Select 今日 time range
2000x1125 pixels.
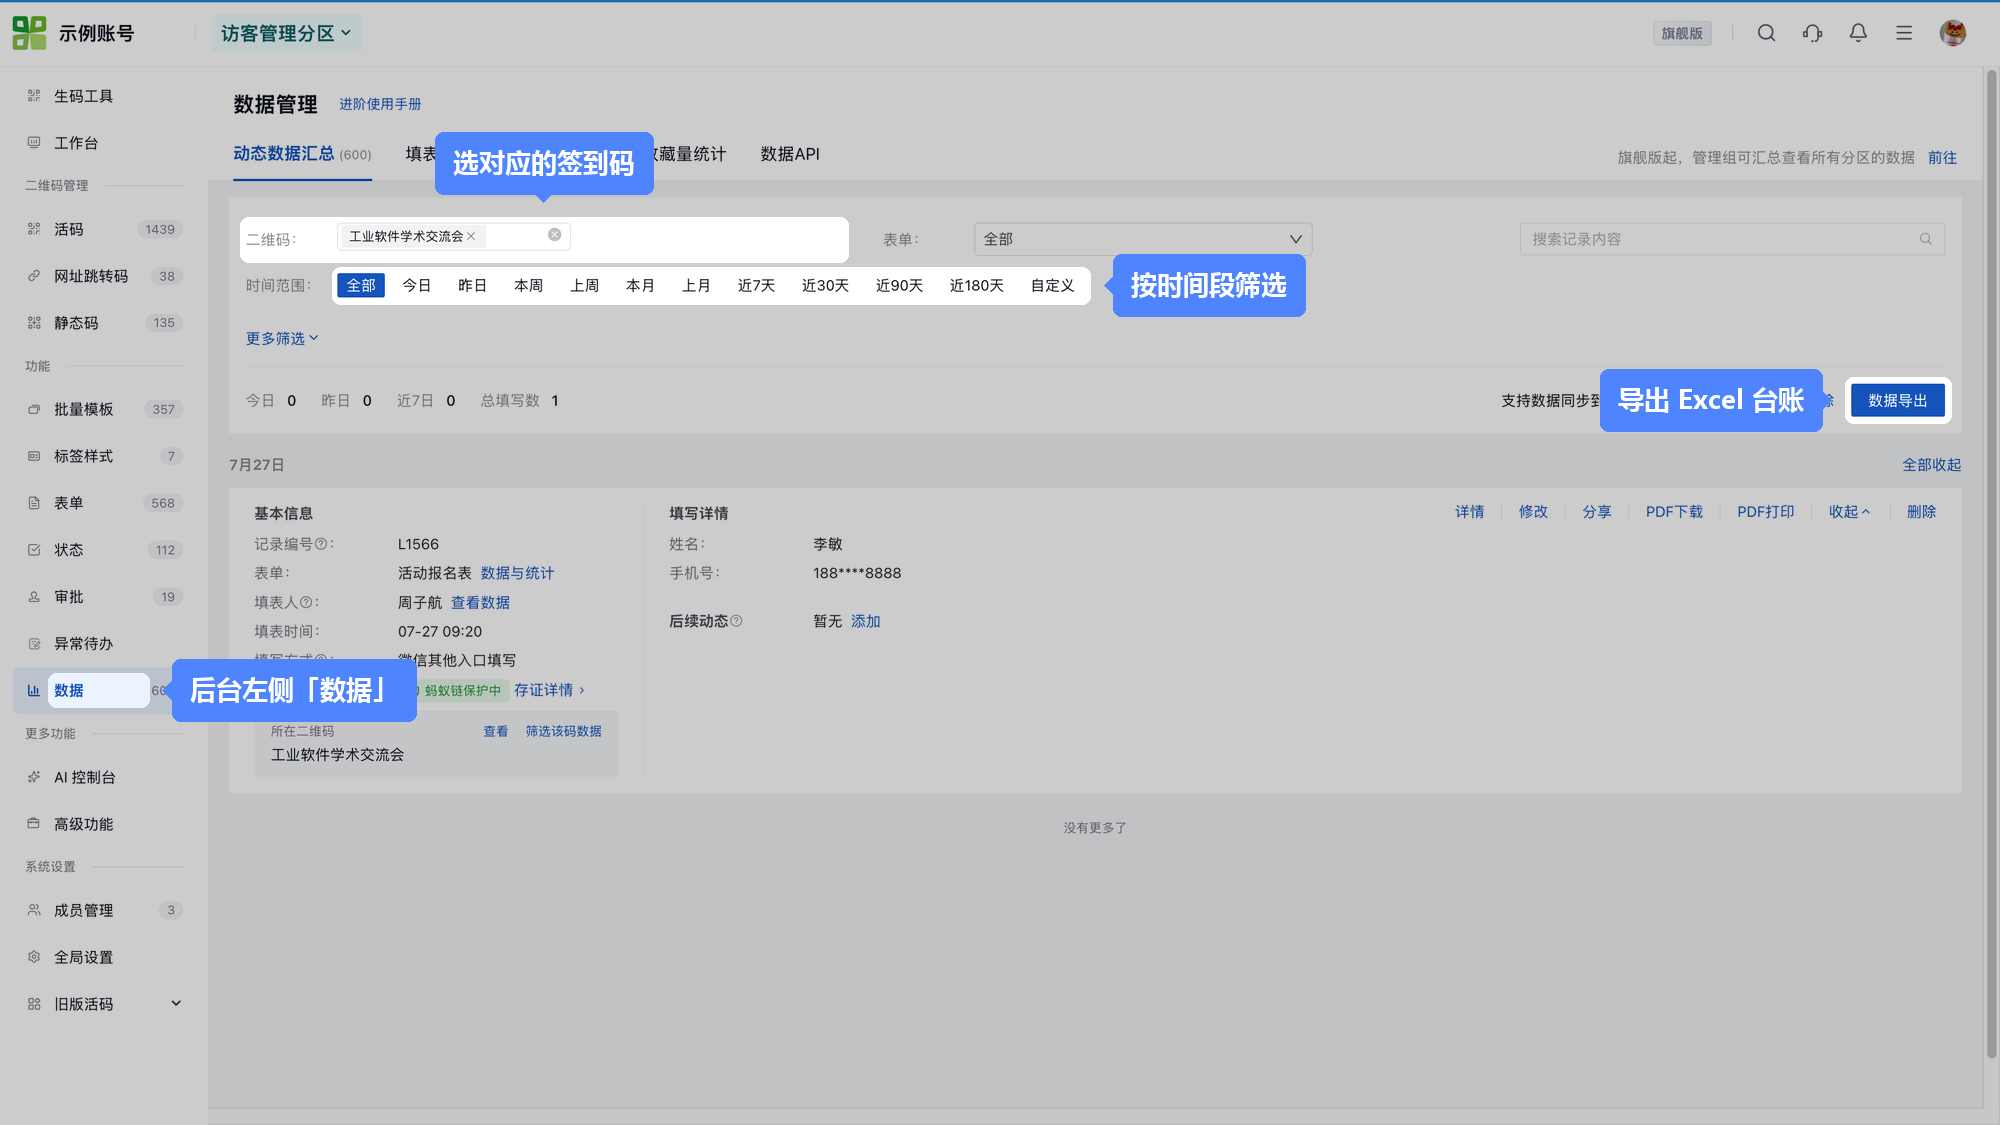pyautogui.click(x=416, y=286)
